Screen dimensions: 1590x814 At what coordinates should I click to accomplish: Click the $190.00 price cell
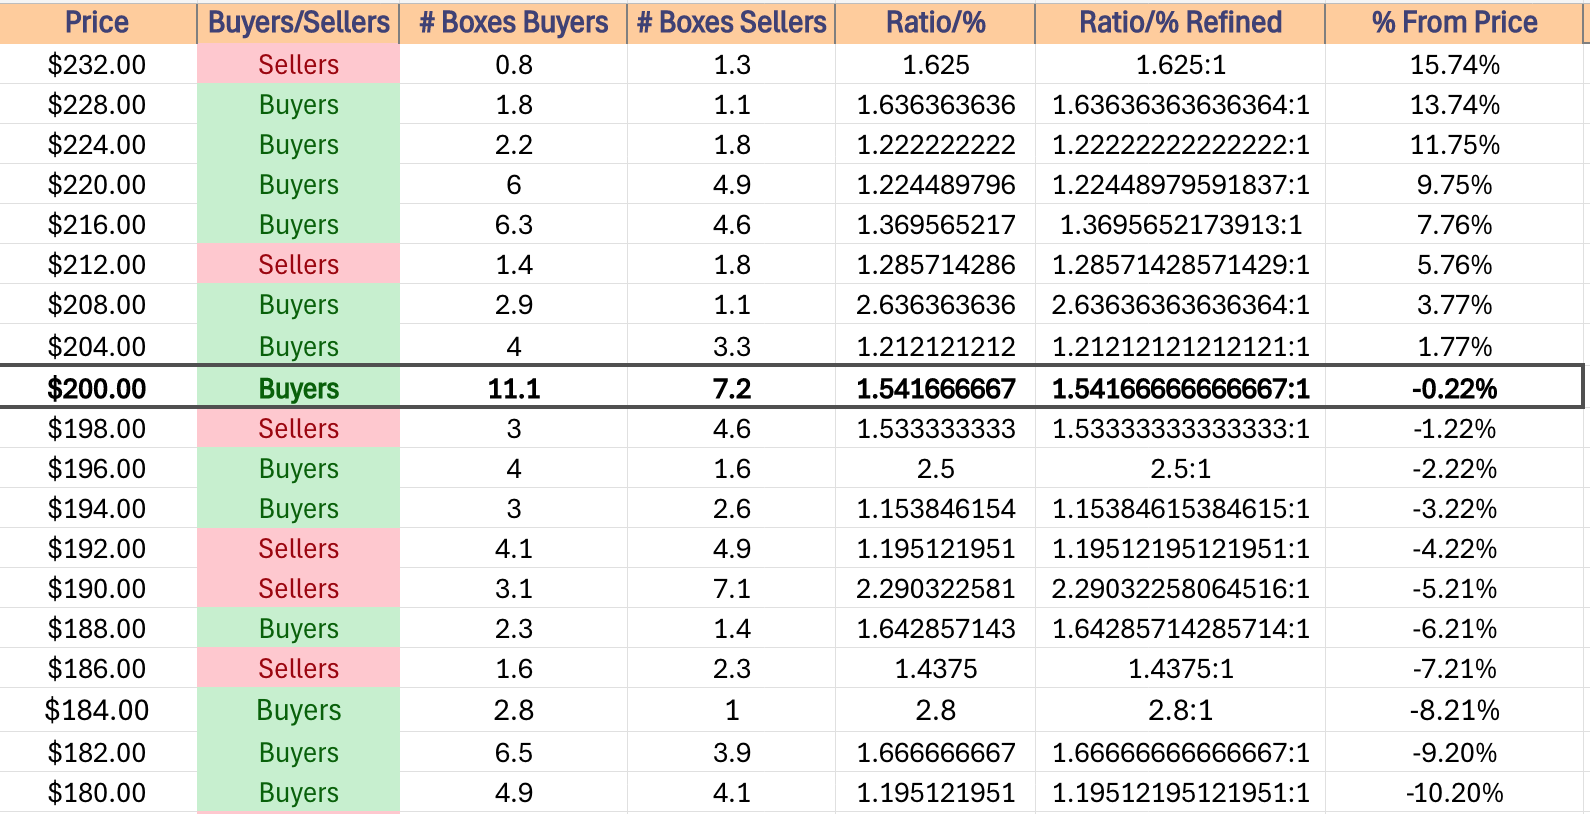(97, 589)
